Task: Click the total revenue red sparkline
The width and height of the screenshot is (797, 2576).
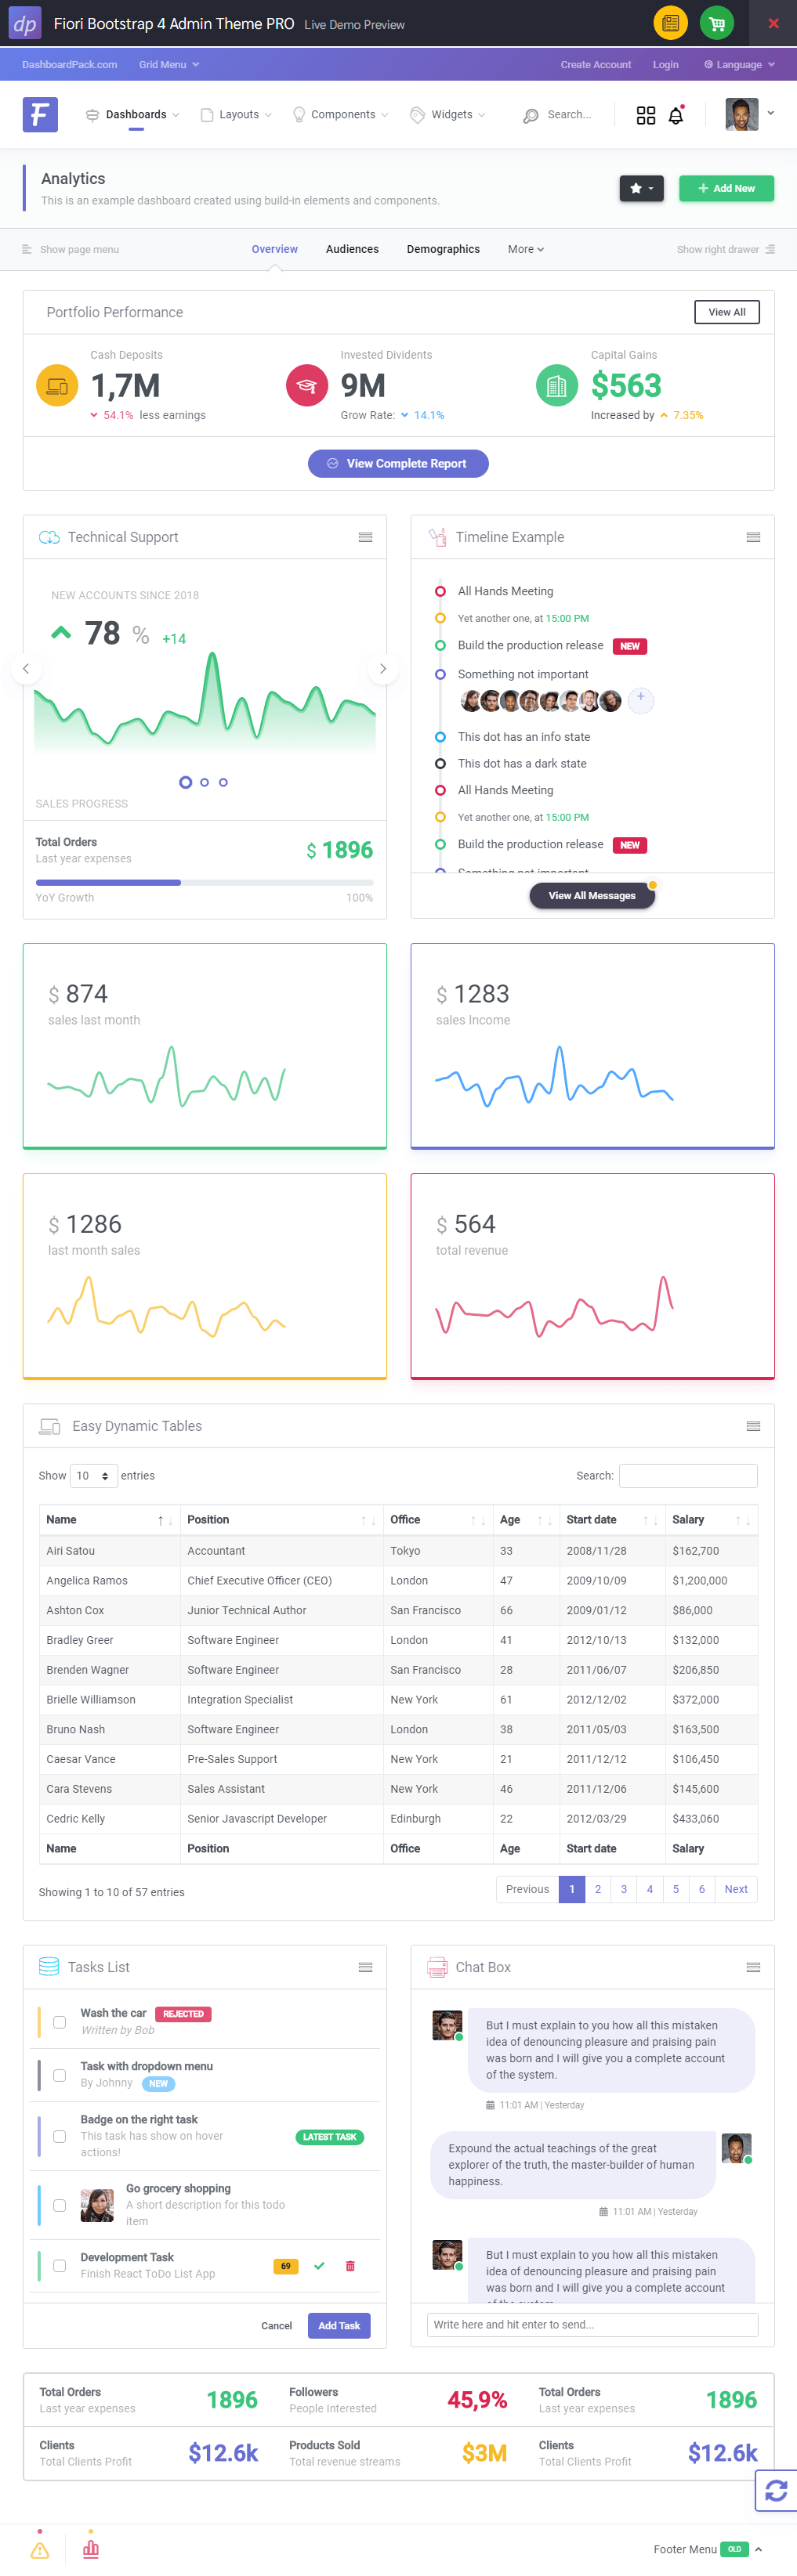Action: 555,1306
